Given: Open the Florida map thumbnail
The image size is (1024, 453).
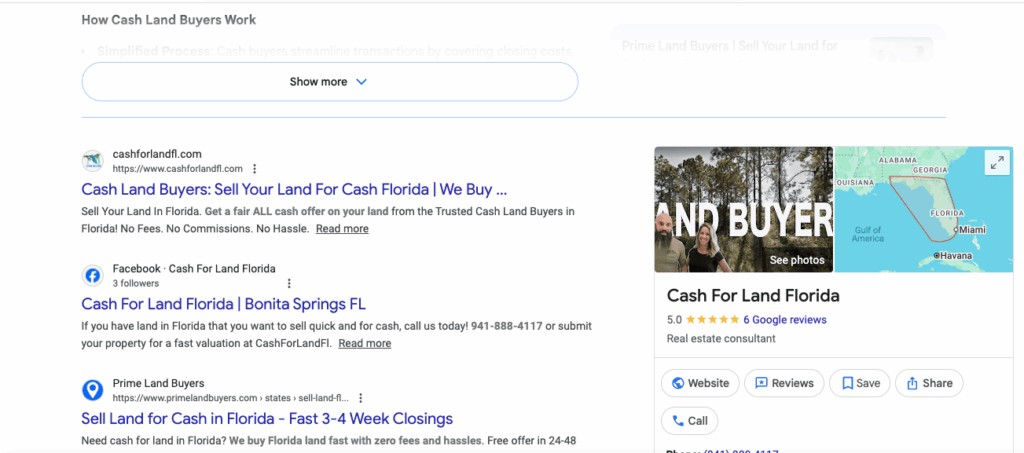Looking at the screenshot, I should pos(923,209).
